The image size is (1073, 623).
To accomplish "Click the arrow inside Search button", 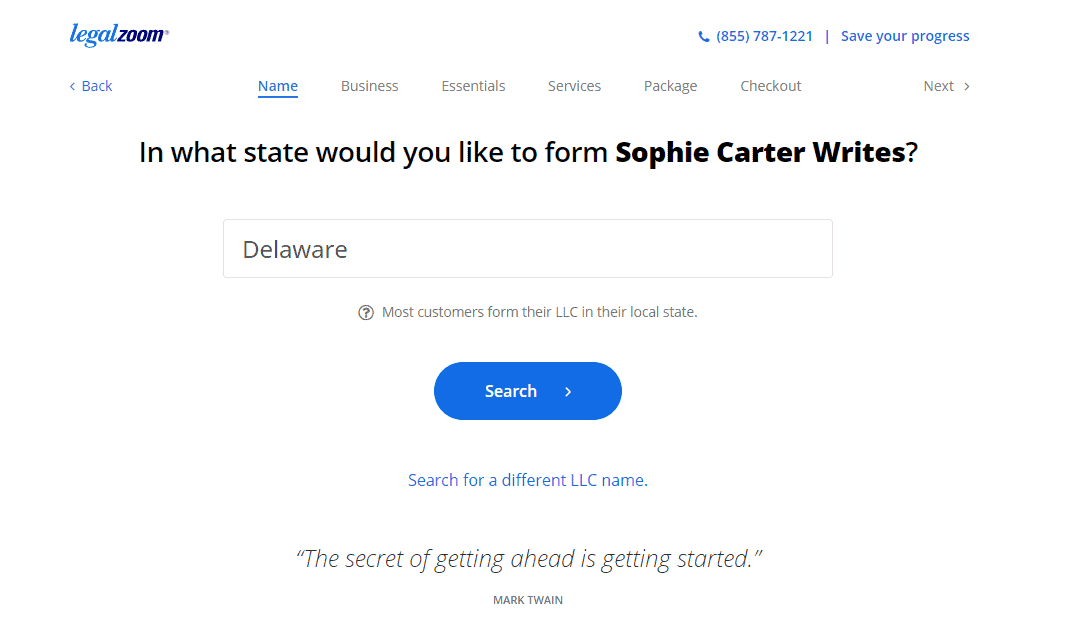I will click(x=568, y=392).
